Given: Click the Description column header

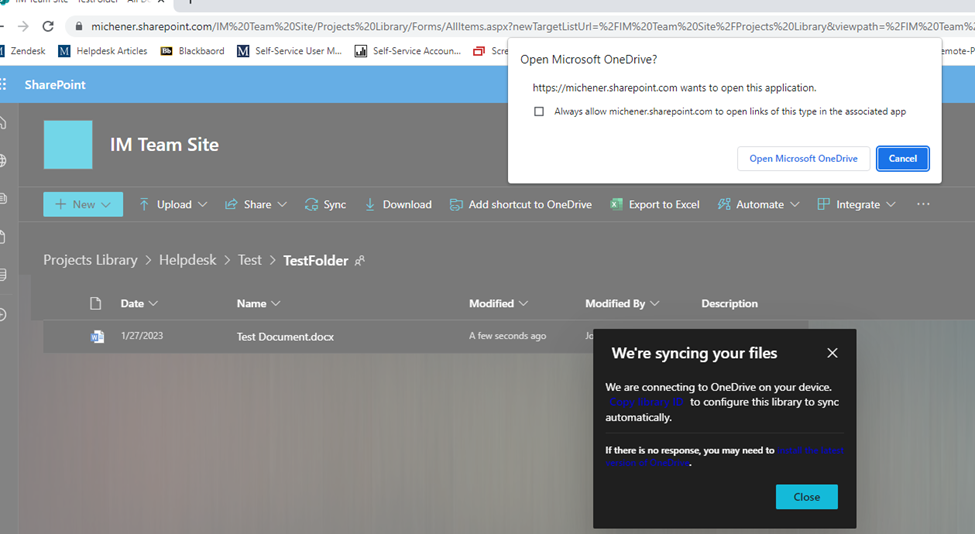Looking at the screenshot, I should [729, 303].
